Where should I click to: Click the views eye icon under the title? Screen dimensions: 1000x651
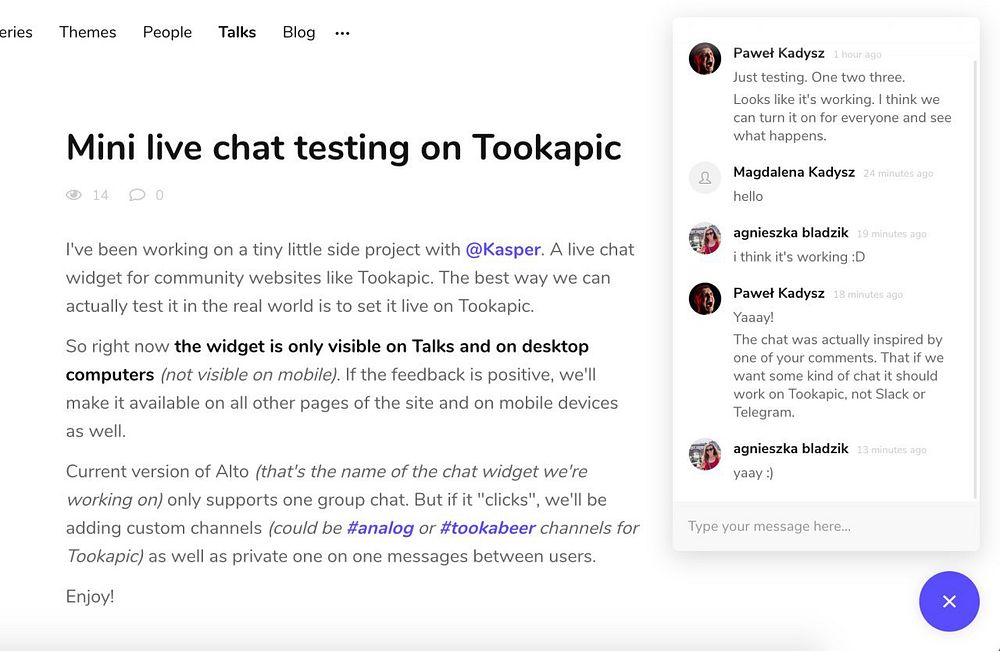pyautogui.click(x=74, y=195)
